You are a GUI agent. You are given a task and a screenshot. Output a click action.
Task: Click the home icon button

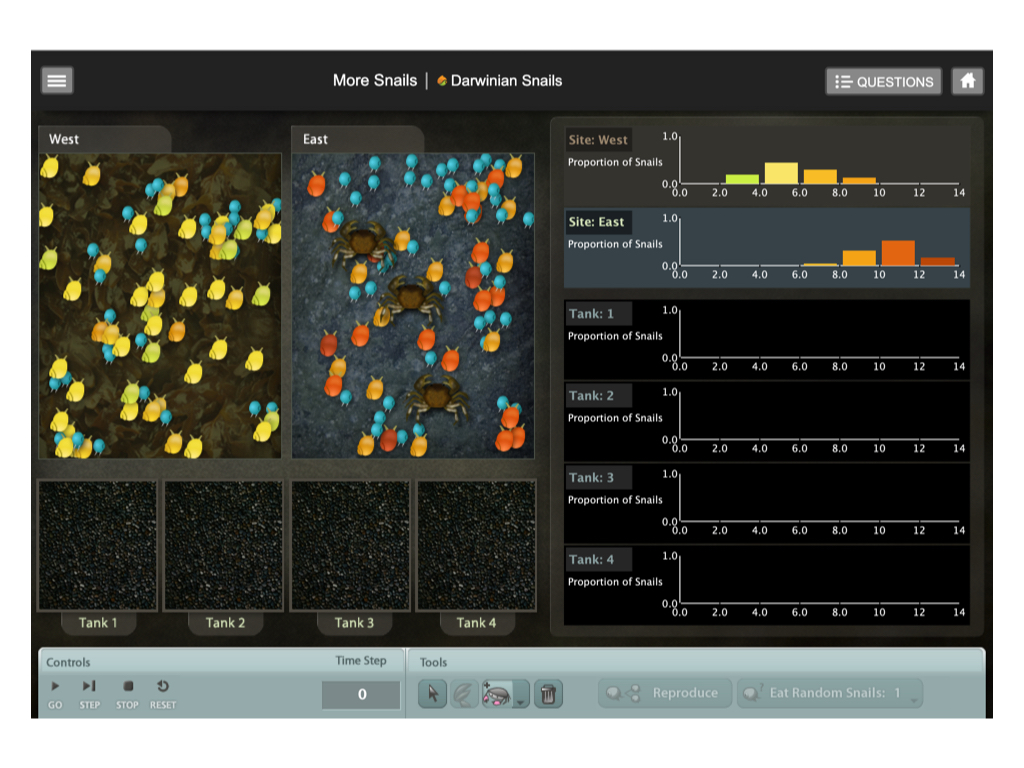point(967,81)
